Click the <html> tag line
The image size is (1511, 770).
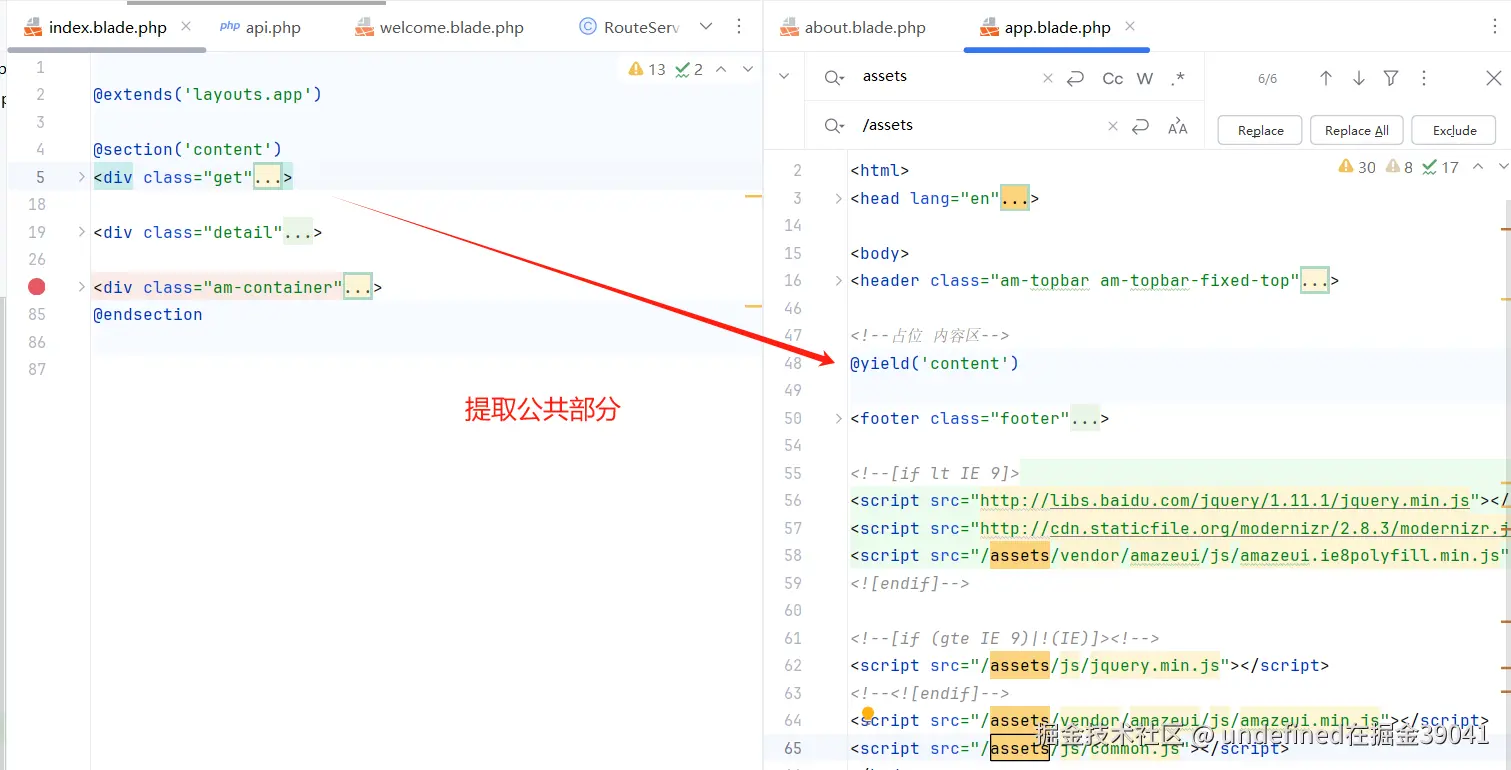[880, 170]
